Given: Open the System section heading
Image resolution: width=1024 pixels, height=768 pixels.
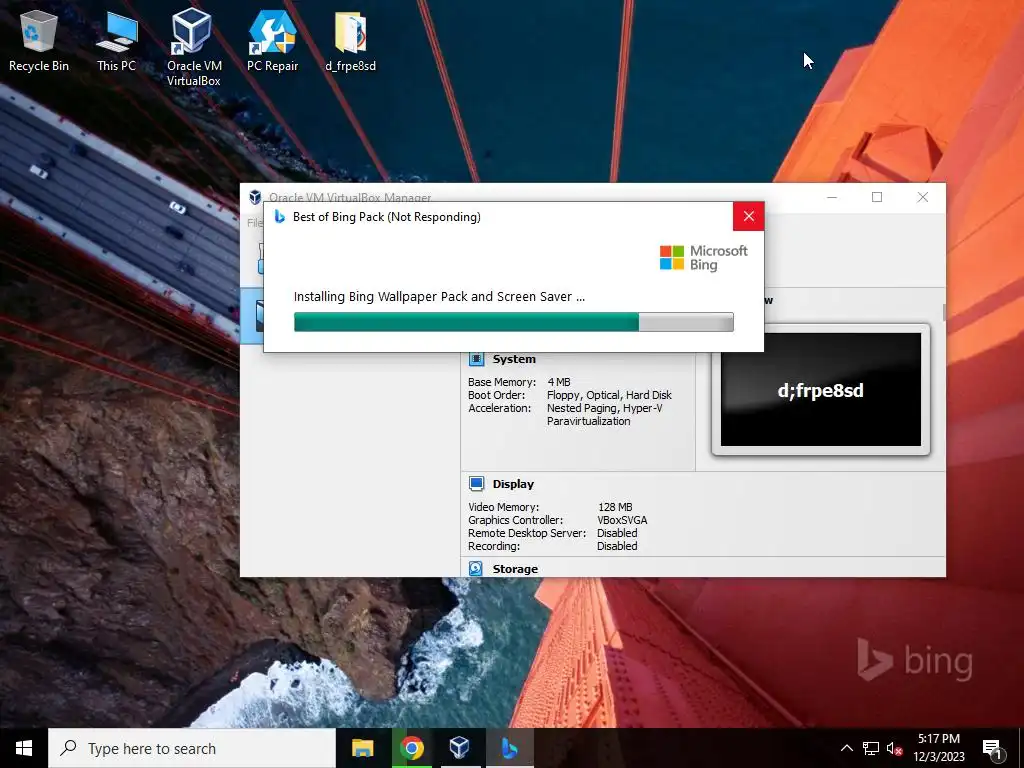Looking at the screenshot, I should pos(514,359).
